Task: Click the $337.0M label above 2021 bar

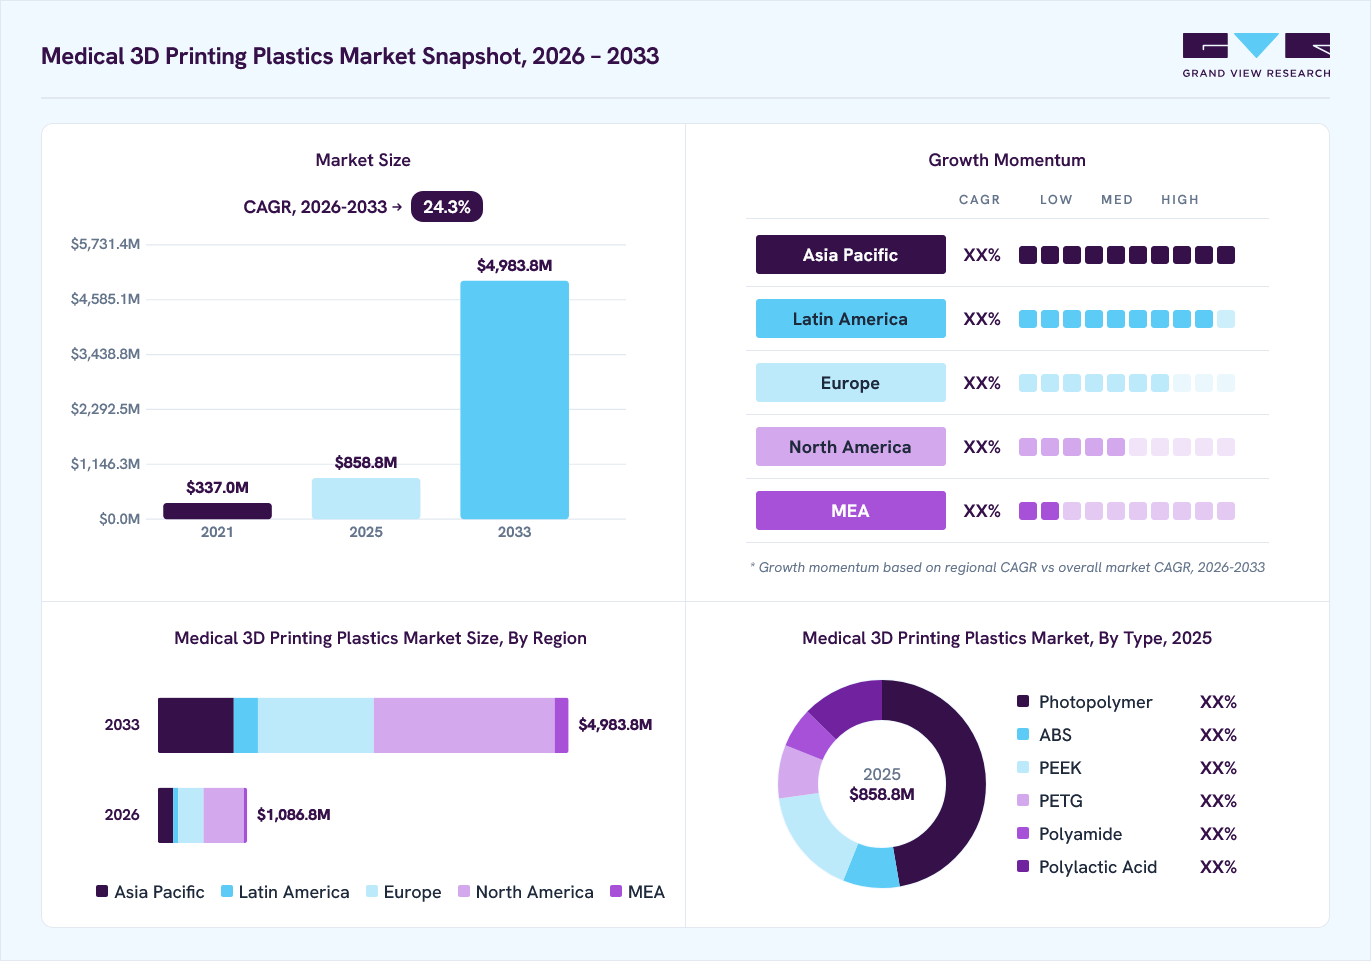Action: tap(217, 487)
